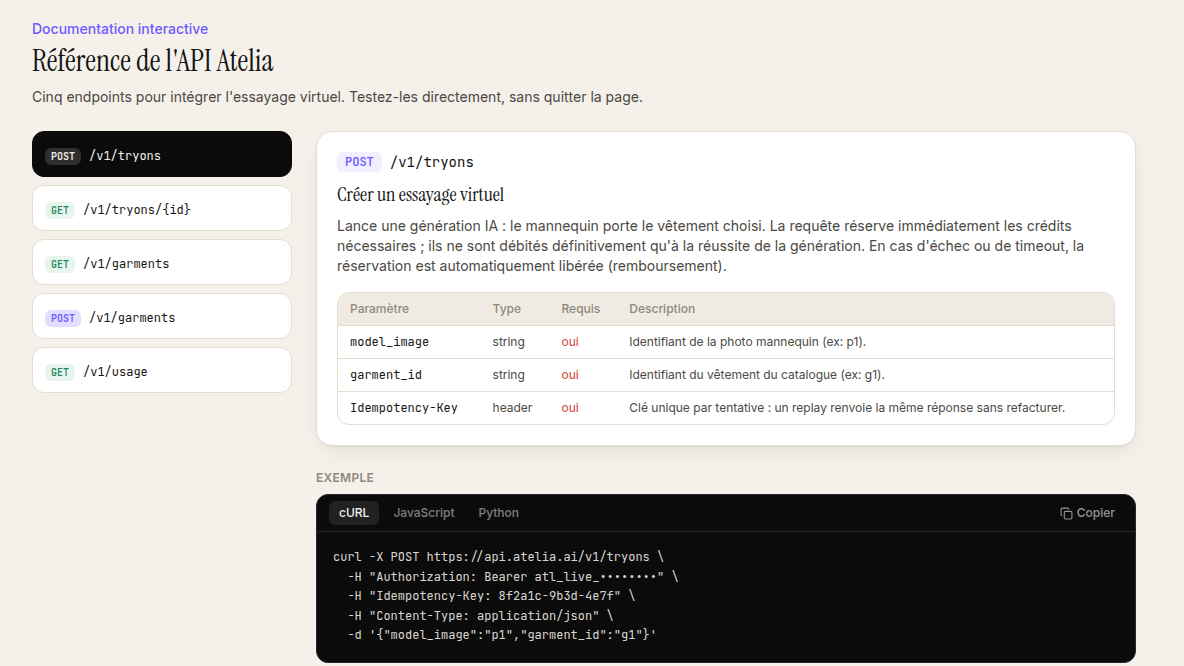Click the -d JSON body line in the code
Viewport: 1184px width, 666px height.
coord(501,635)
